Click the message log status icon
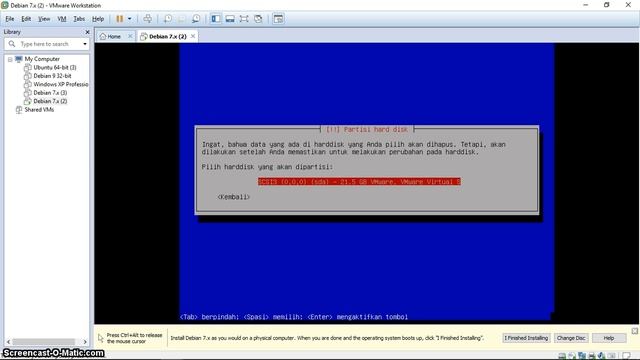 (x=627, y=356)
